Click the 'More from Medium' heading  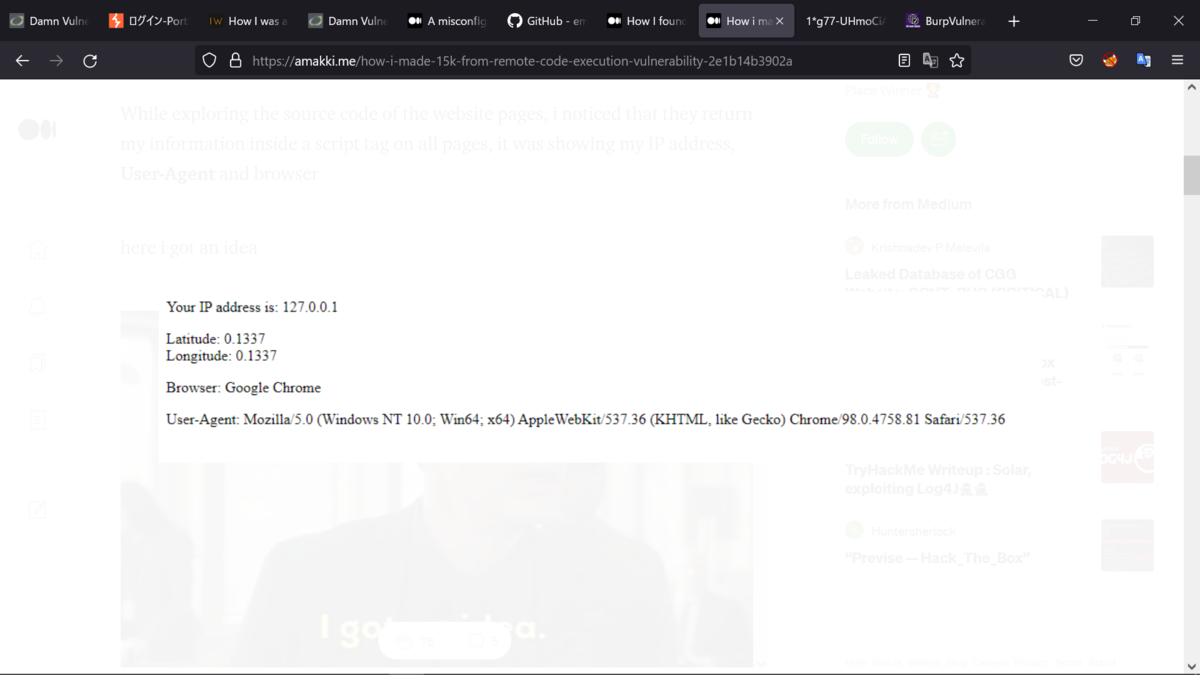908,204
